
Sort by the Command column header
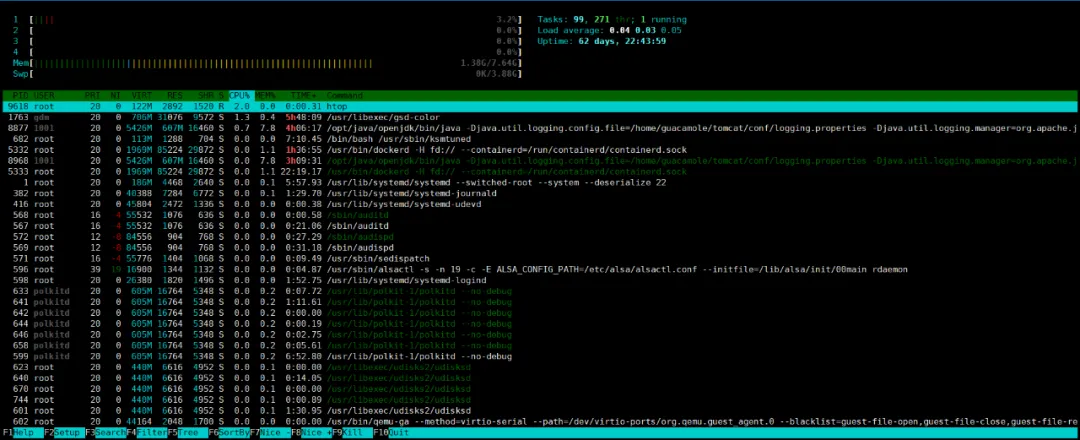pyautogui.click(x=345, y=96)
